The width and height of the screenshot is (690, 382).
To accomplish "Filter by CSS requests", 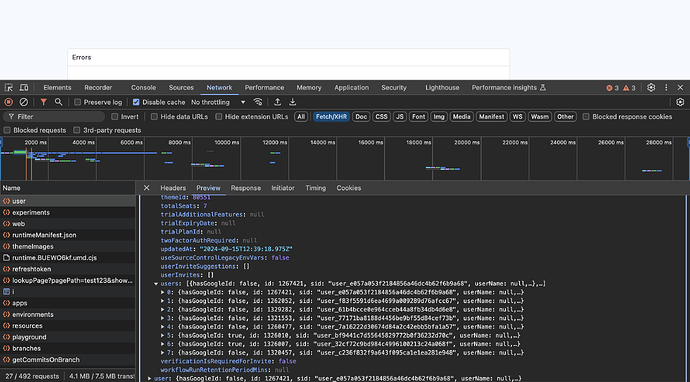I will (x=382, y=117).
